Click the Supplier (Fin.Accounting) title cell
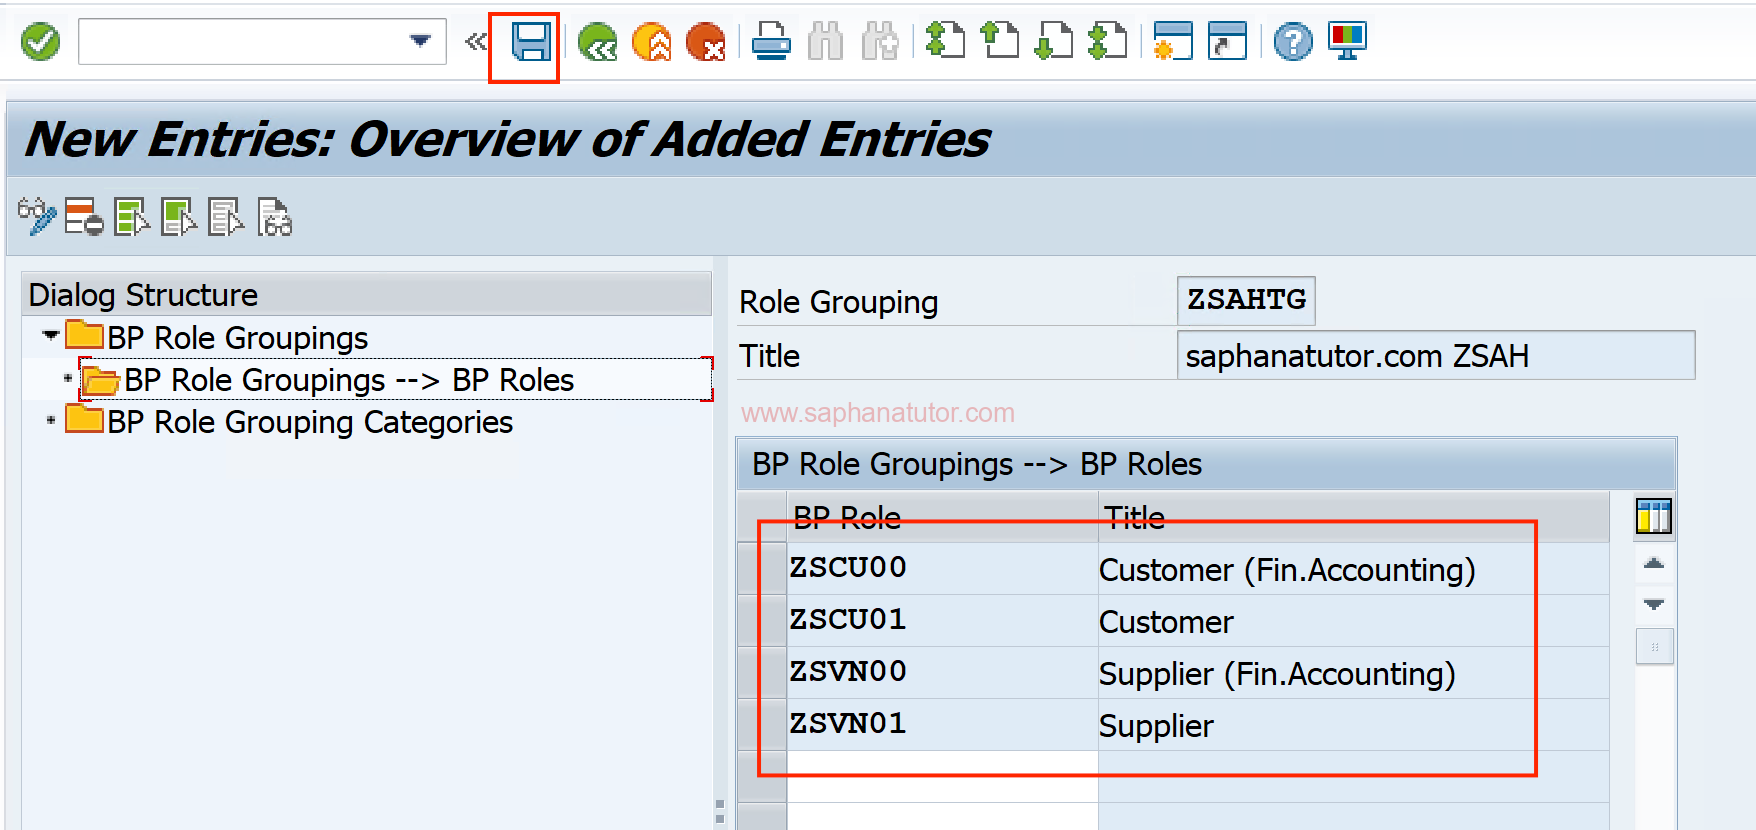The width and height of the screenshot is (1756, 830). 1354,673
